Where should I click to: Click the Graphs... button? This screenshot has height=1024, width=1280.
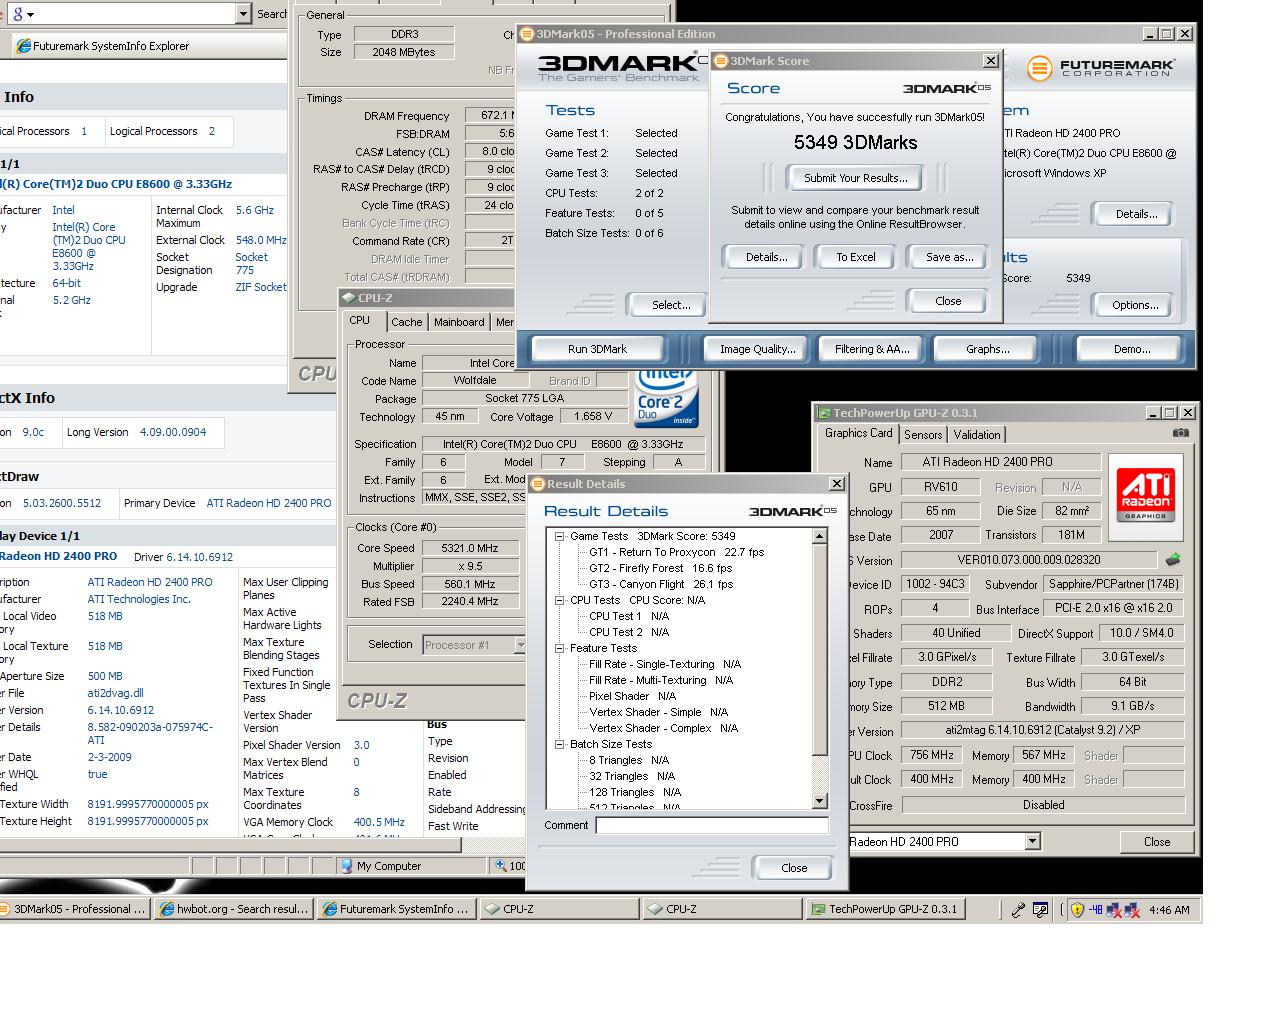pyautogui.click(x=987, y=349)
